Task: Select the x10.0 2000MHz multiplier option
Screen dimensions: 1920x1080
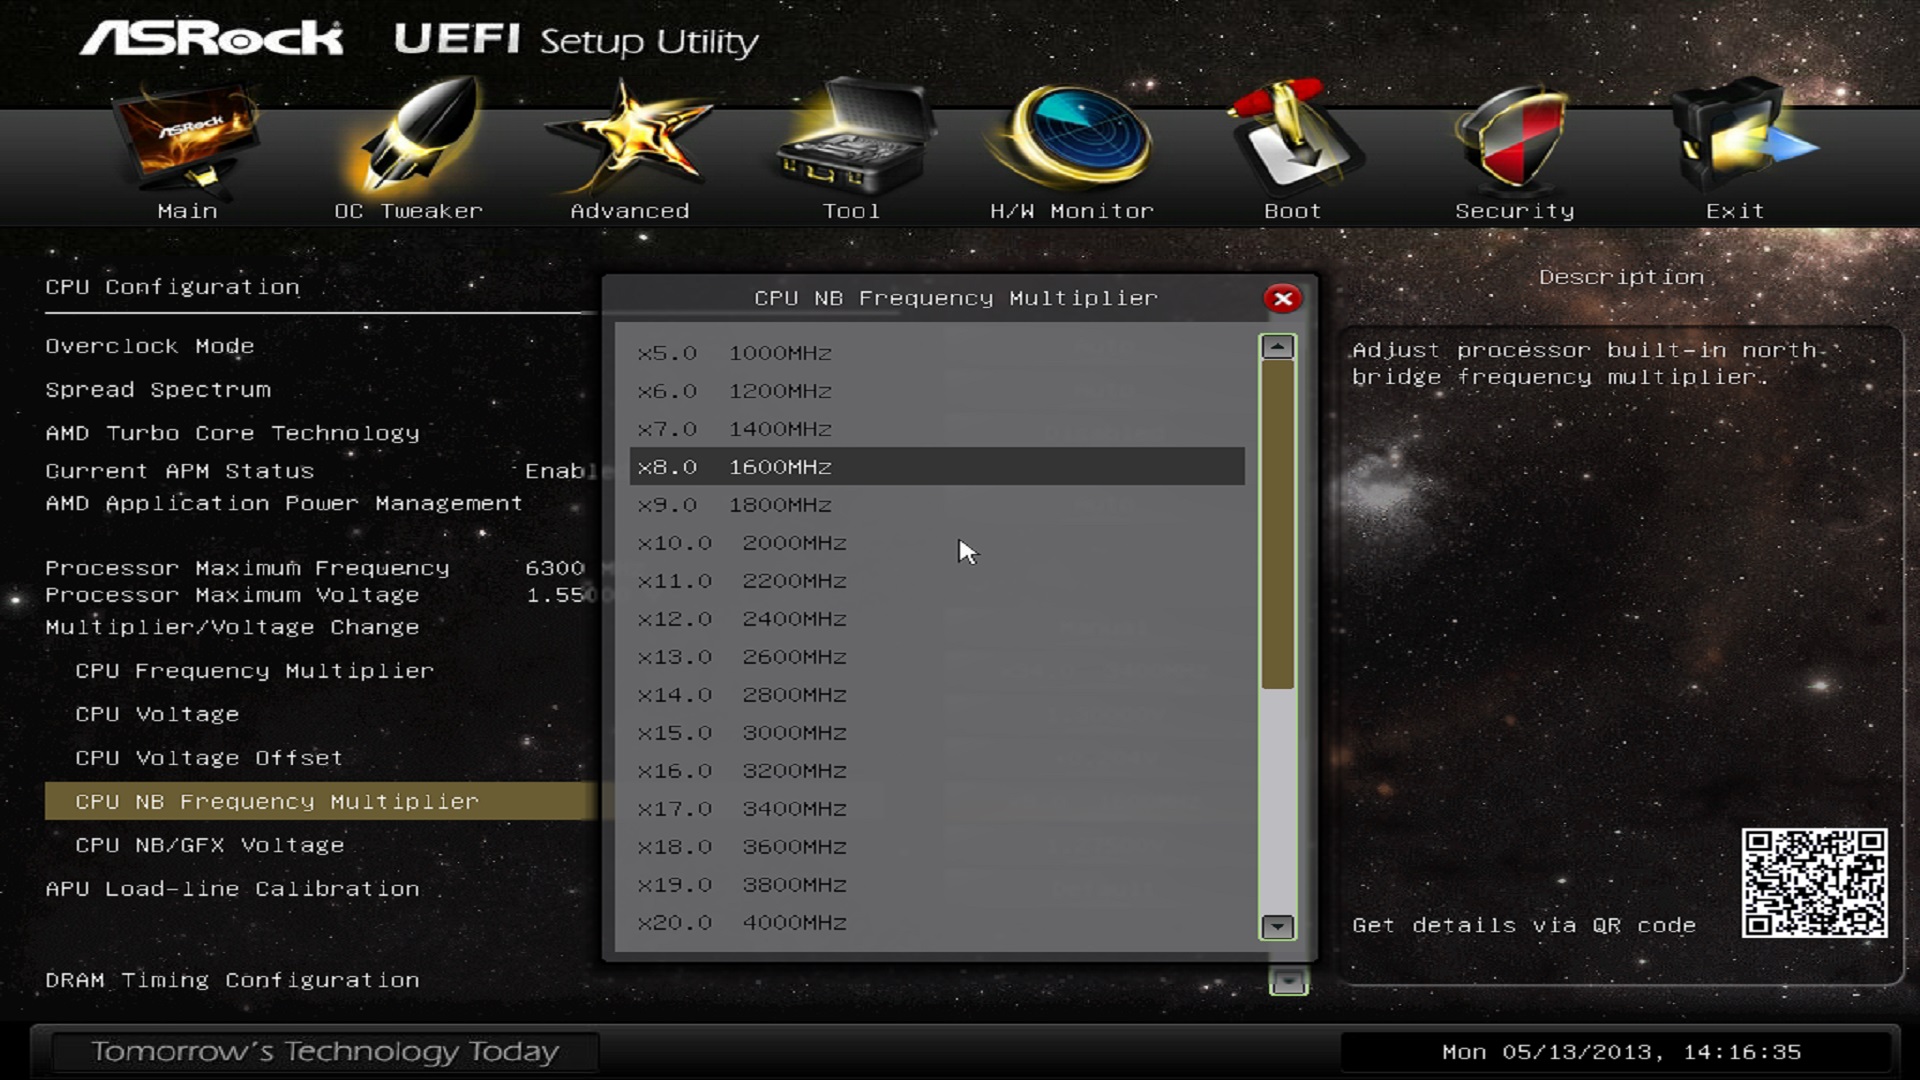Action: click(x=742, y=543)
